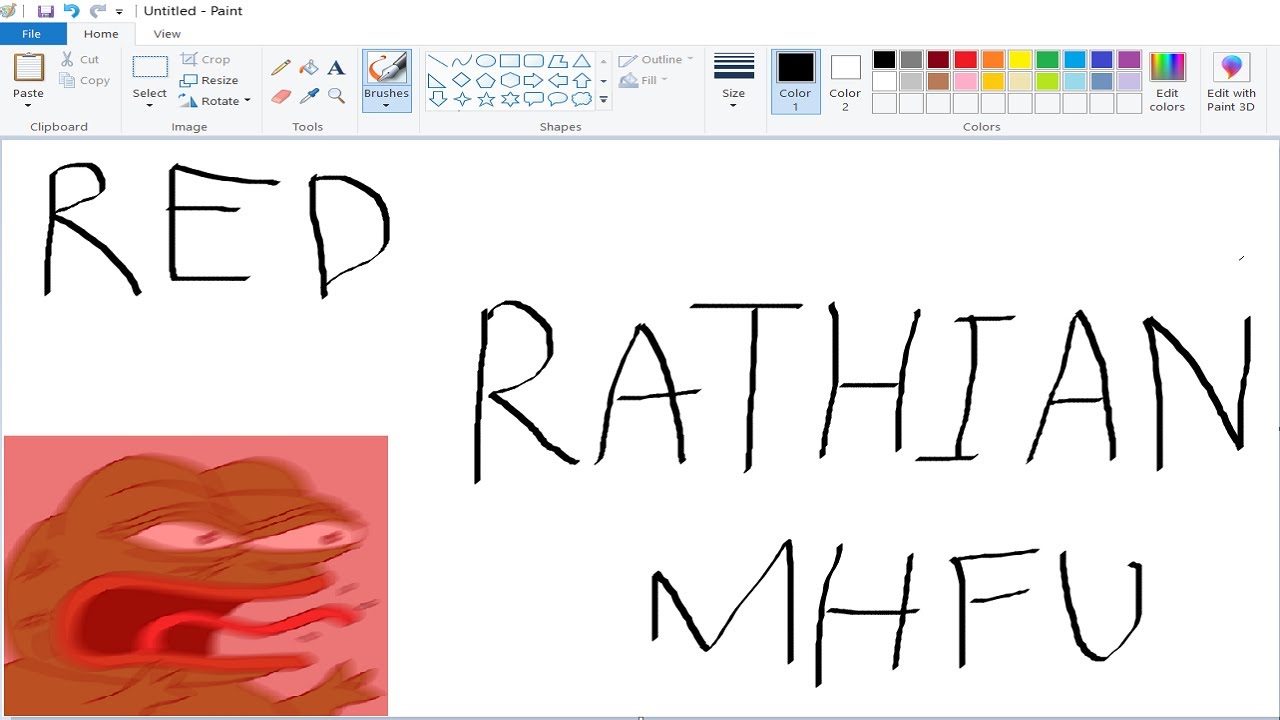Switch to the Home tab

(x=101, y=34)
